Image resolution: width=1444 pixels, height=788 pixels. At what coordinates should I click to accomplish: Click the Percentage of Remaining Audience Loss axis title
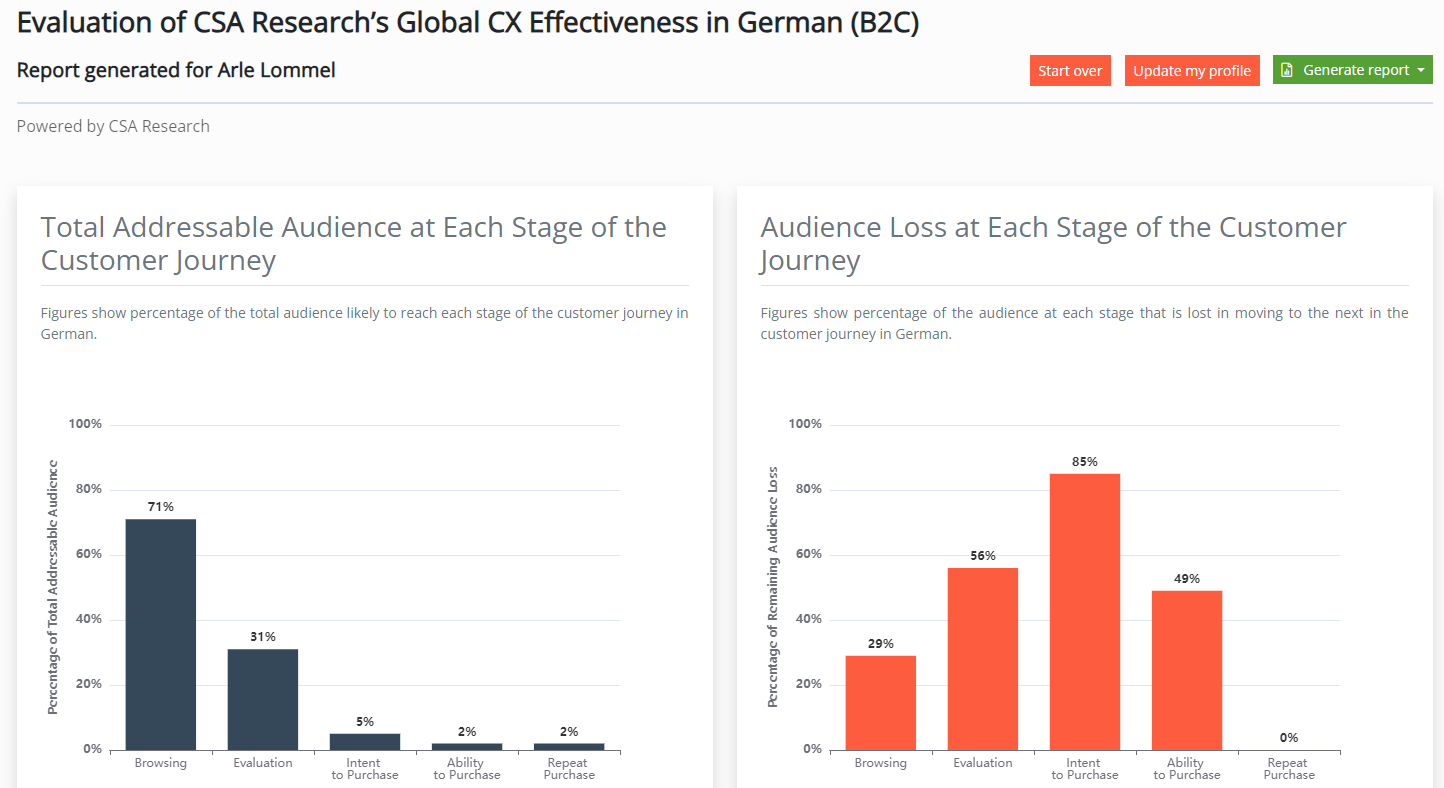point(772,587)
